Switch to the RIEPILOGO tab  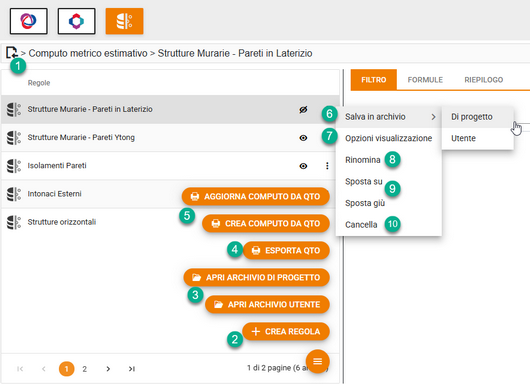(483, 80)
